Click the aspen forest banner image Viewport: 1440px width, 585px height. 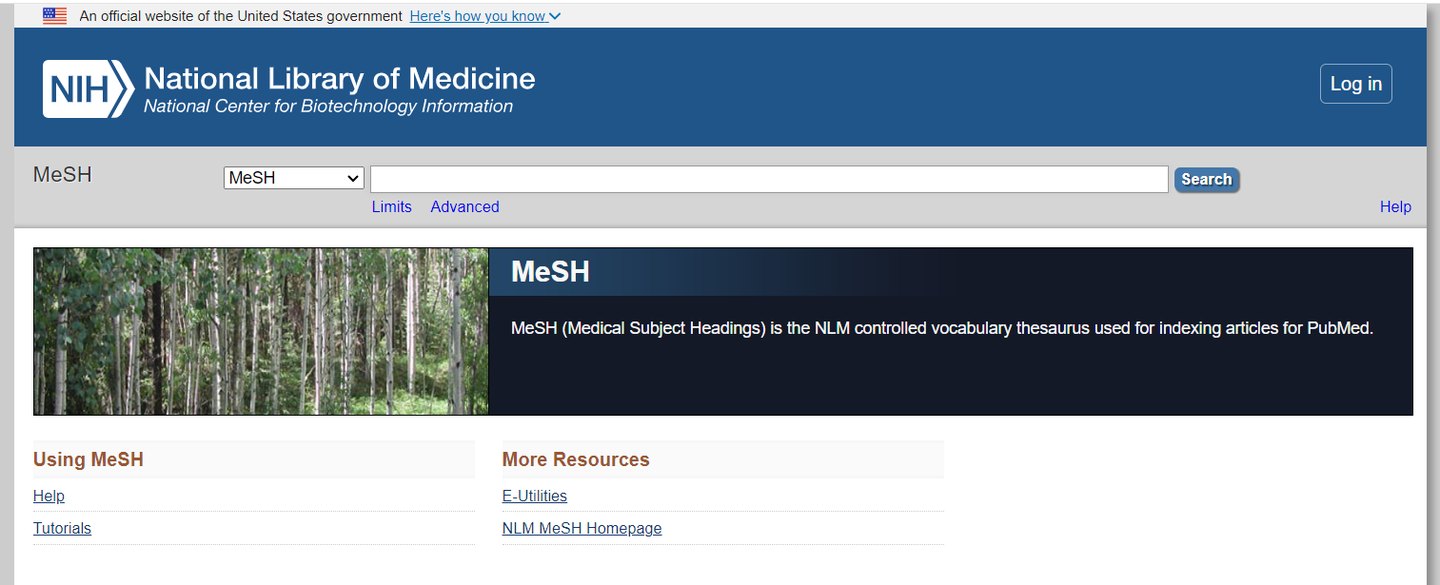(260, 331)
